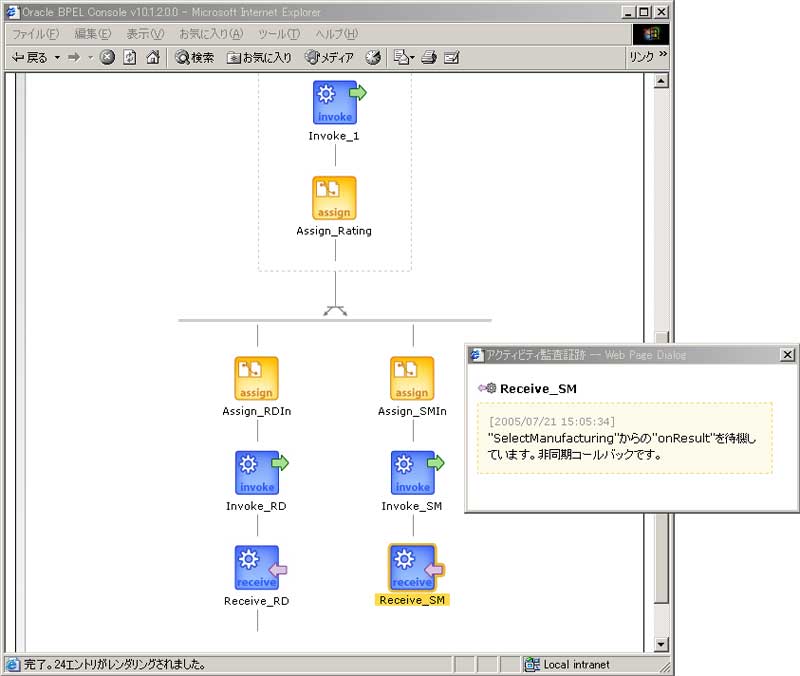Image resolution: width=800 pixels, height=676 pixels.
Task: Click the Oracle BPEL Console window title
Action: 171,12
